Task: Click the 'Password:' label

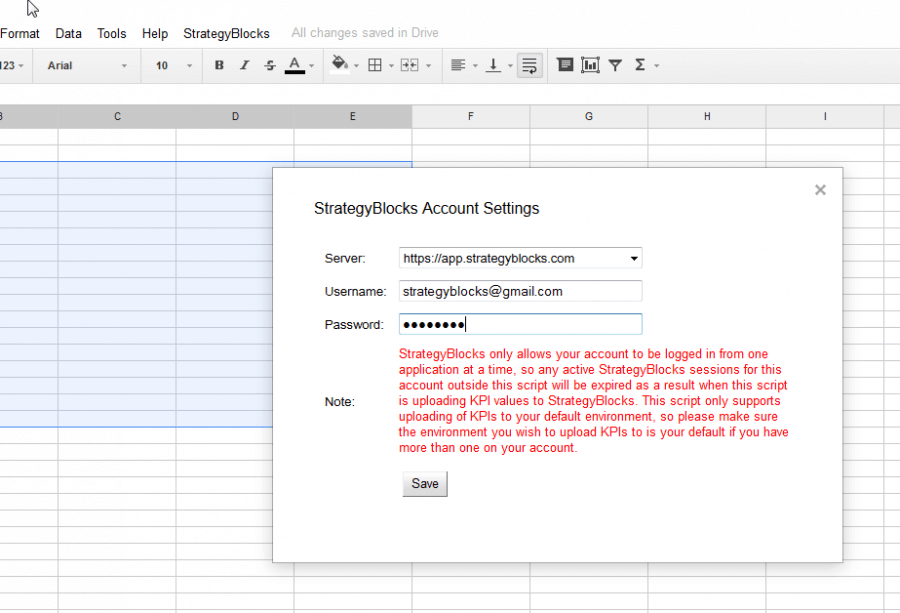Action: 354,325
